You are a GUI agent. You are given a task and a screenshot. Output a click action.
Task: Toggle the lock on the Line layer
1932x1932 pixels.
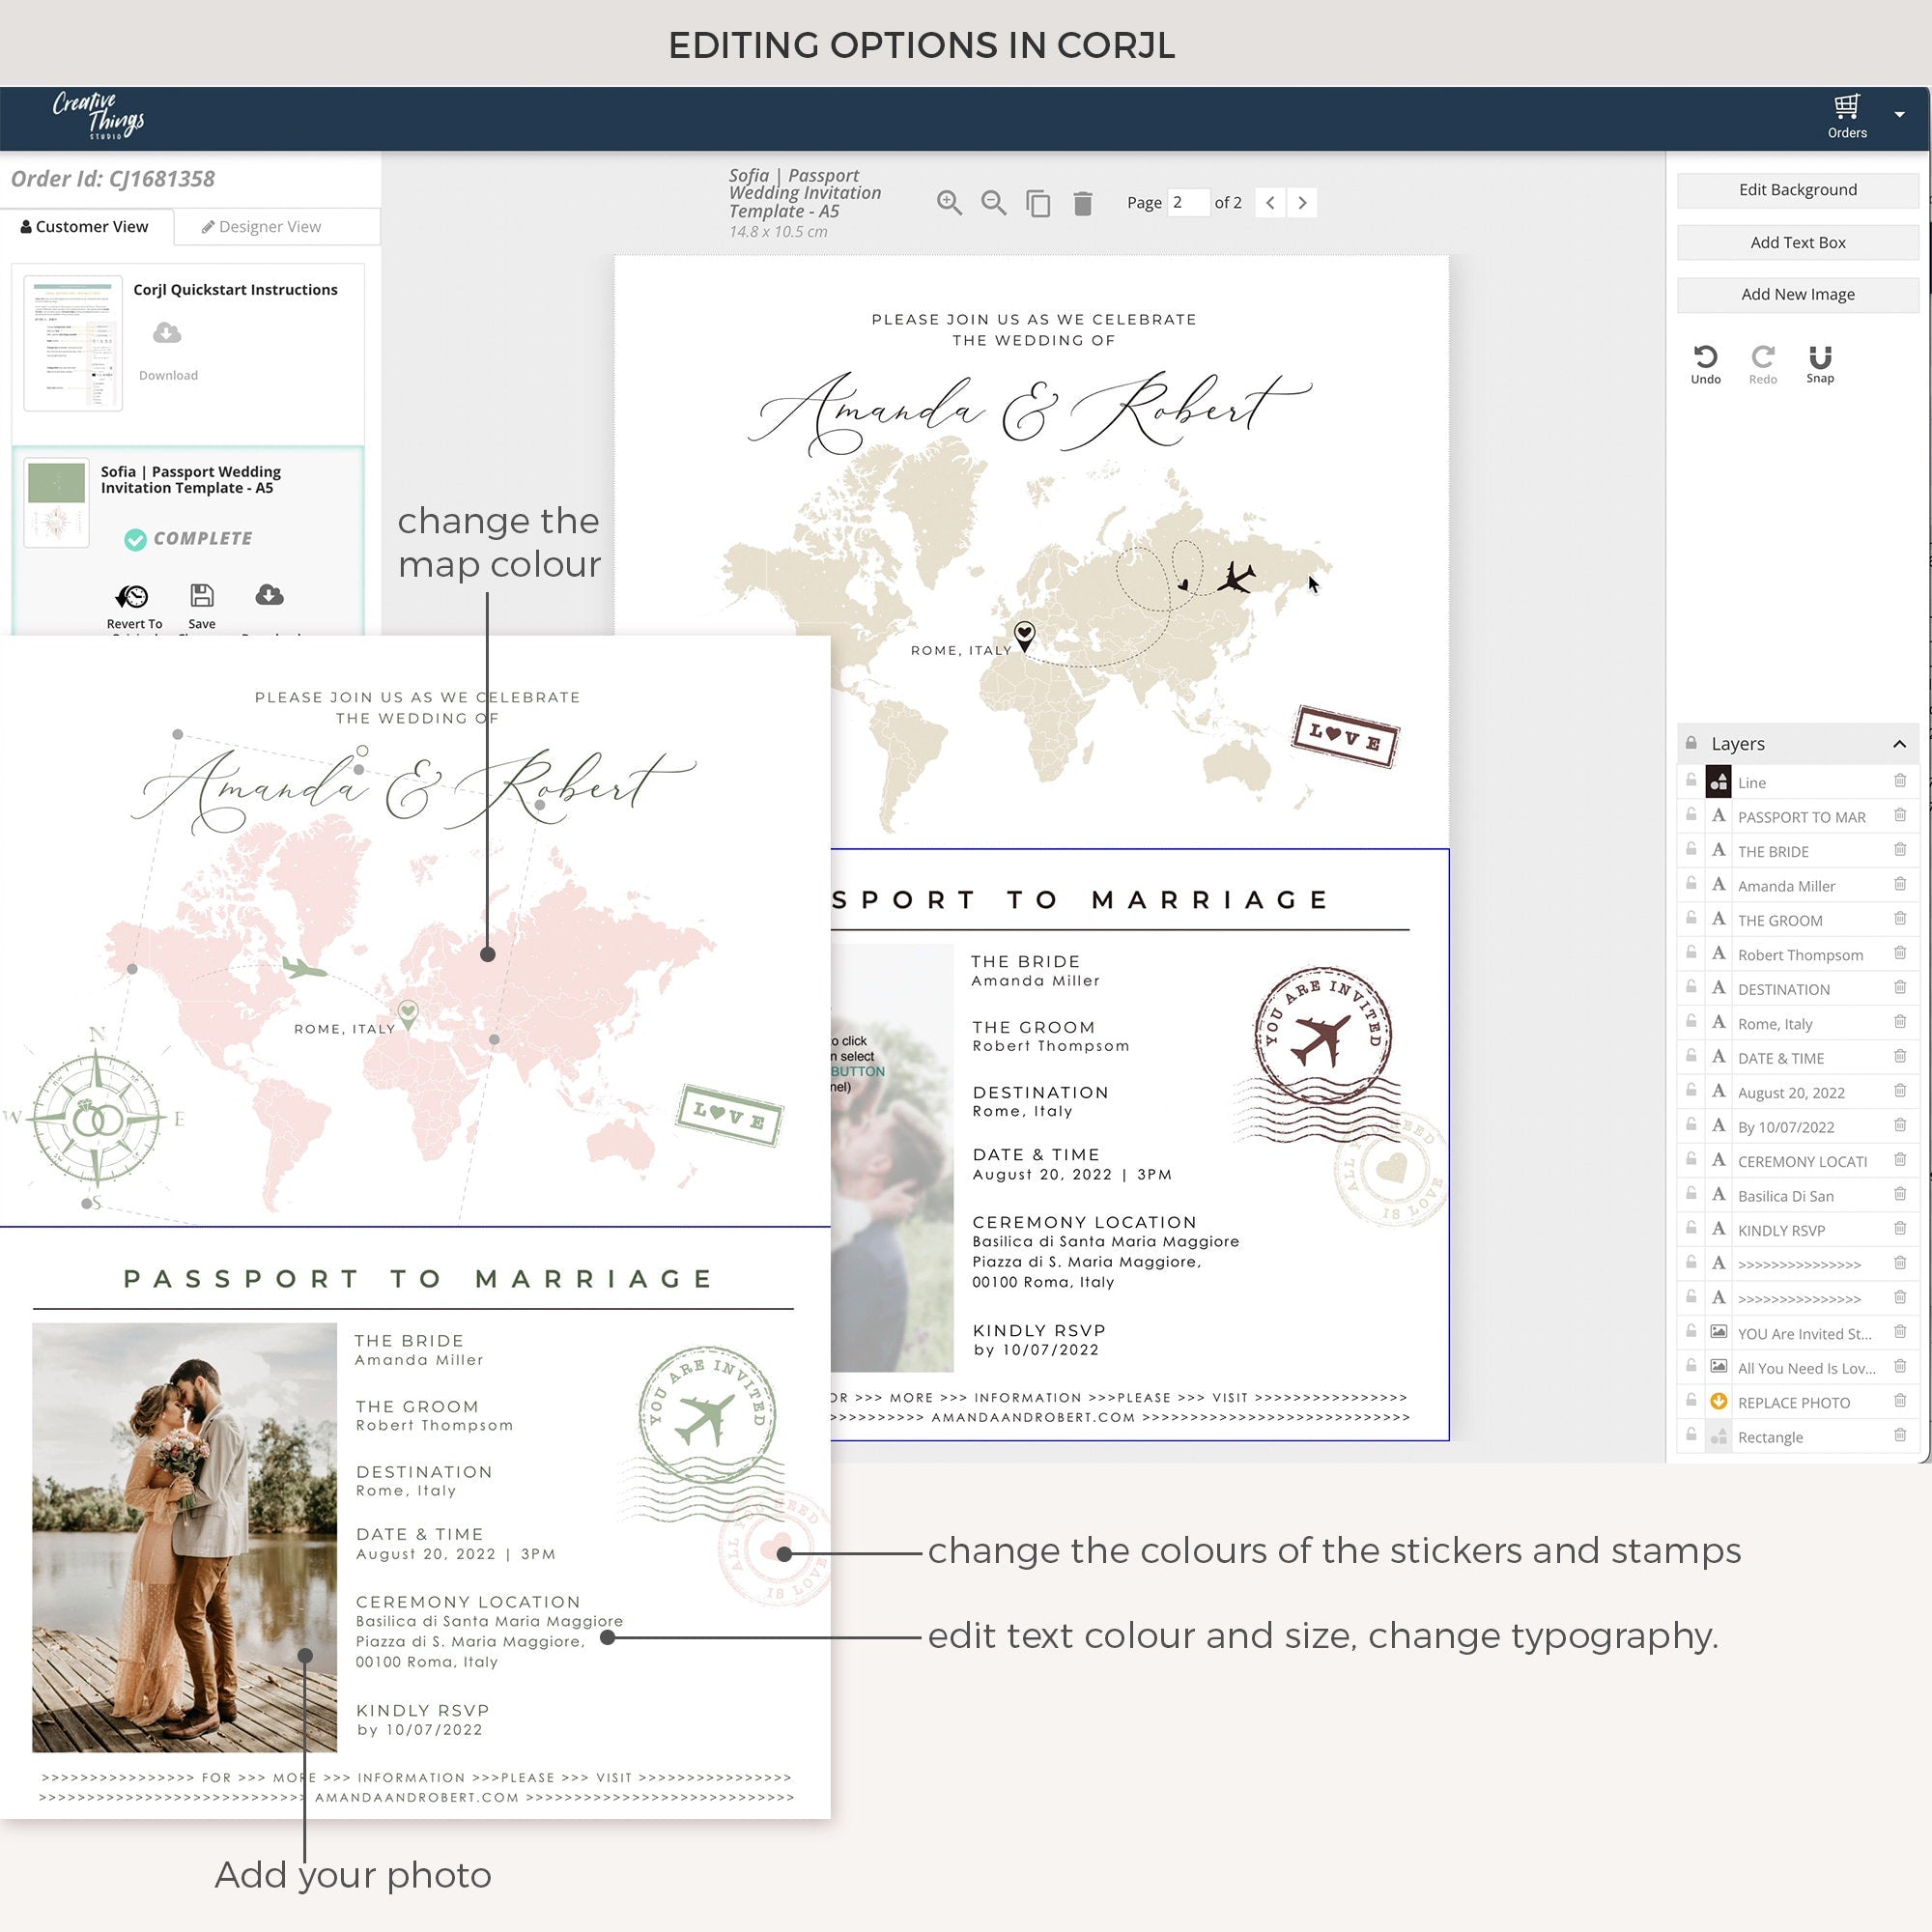(x=1691, y=781)
